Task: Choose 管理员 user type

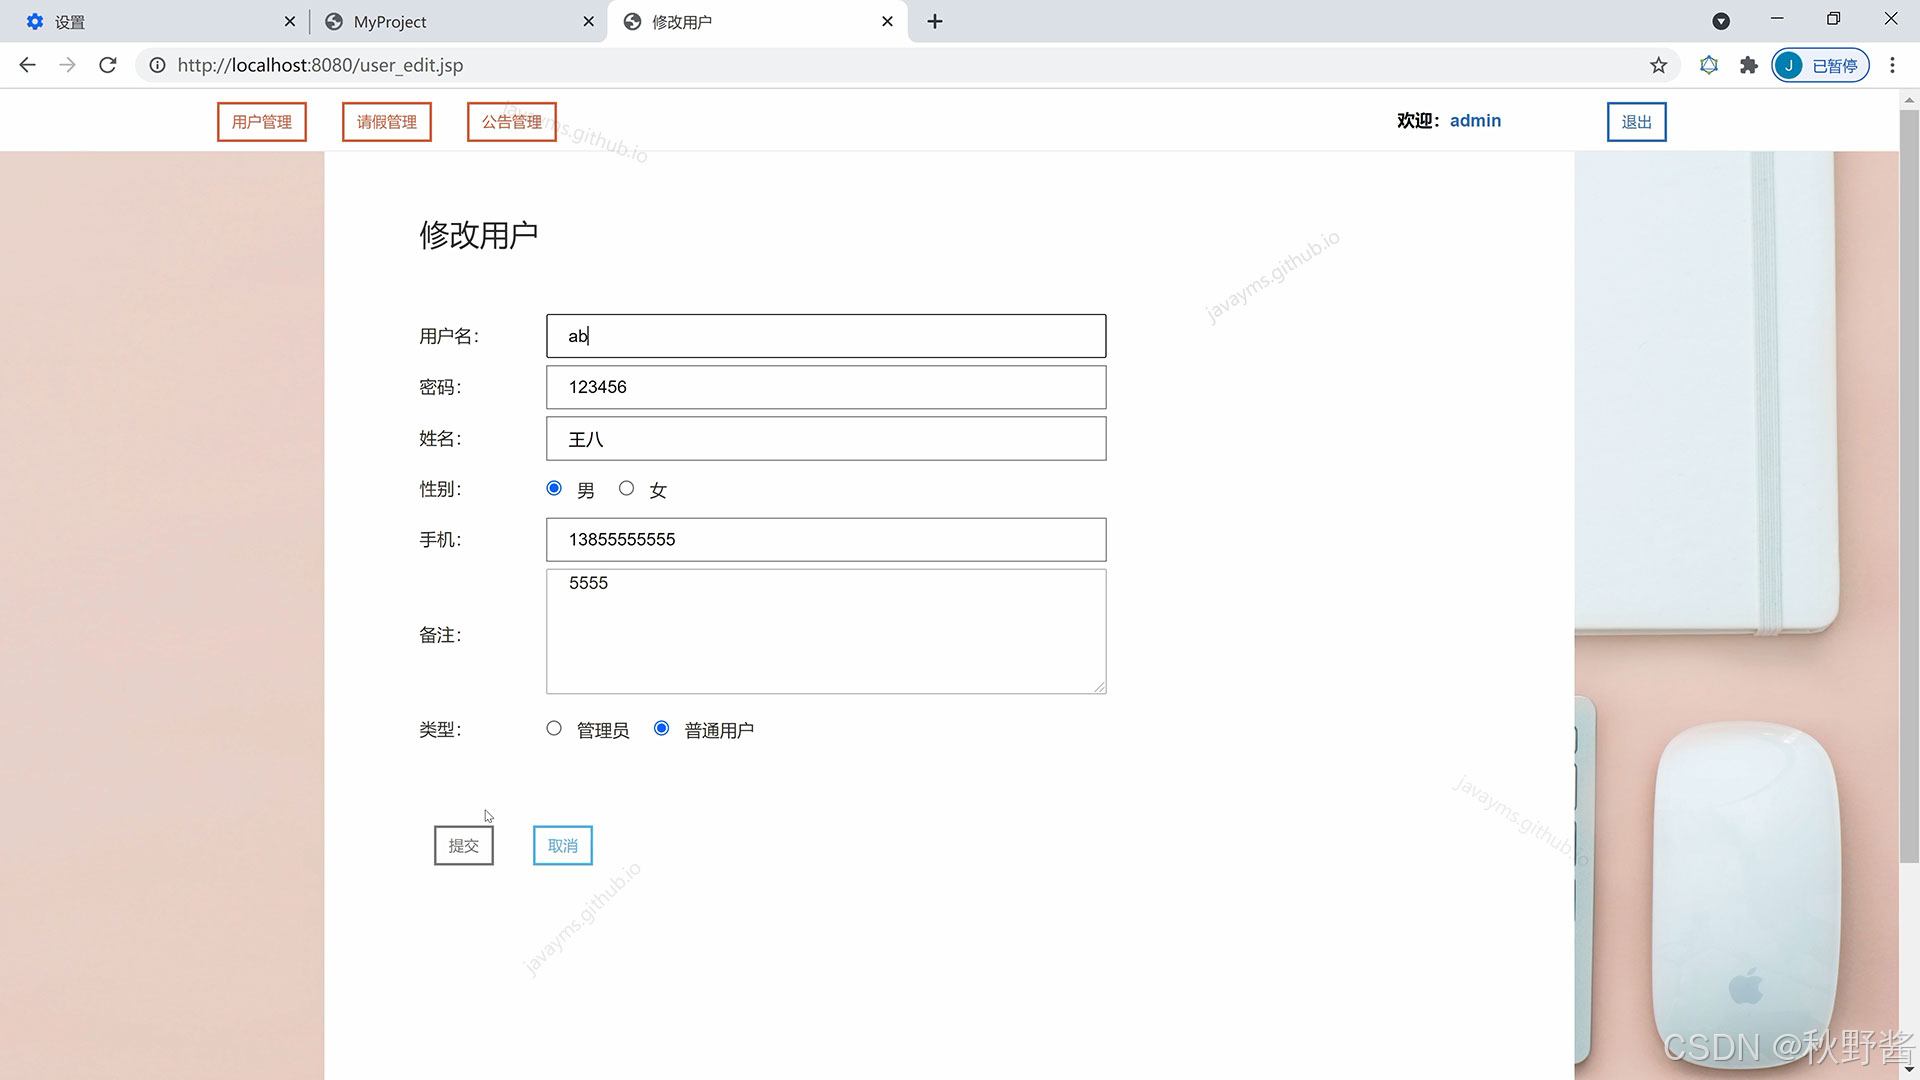Action: pos(554,728)
